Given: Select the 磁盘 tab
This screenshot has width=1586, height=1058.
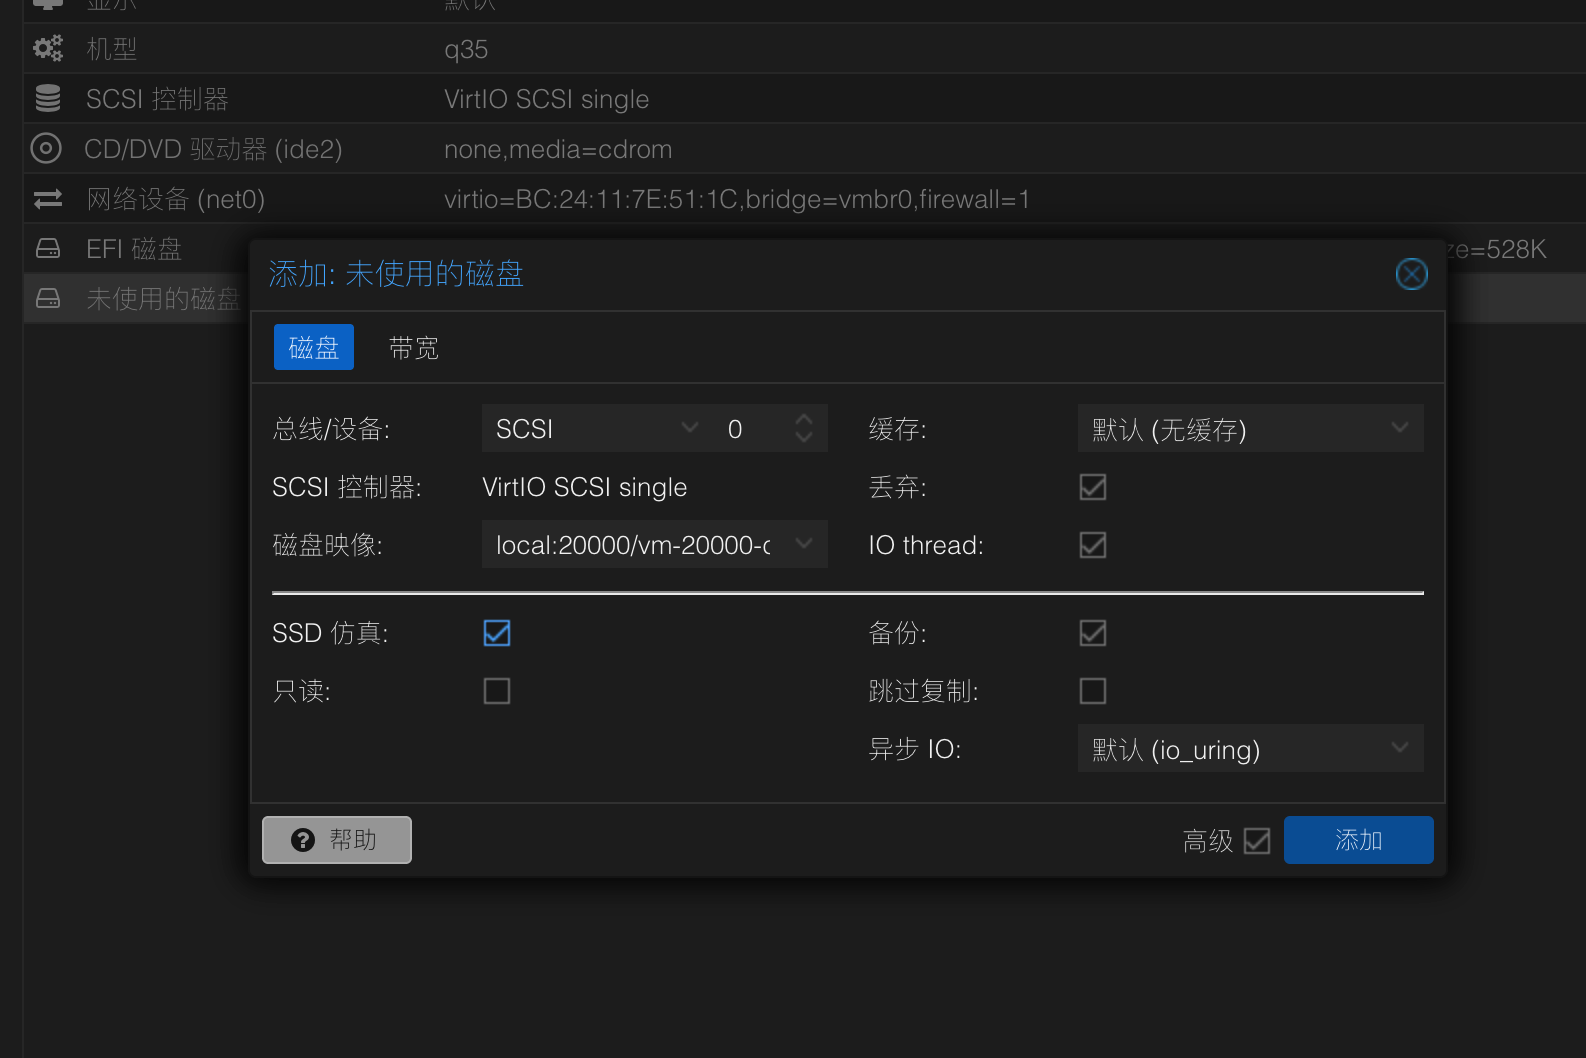Looking at the screenshot, I should (314, 348).
